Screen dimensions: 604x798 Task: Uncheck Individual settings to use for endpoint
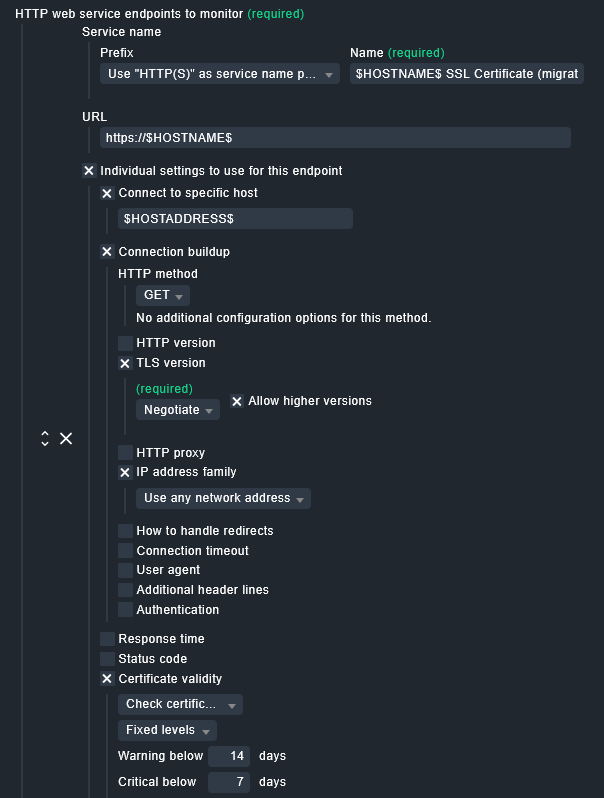tap(89, 171)
